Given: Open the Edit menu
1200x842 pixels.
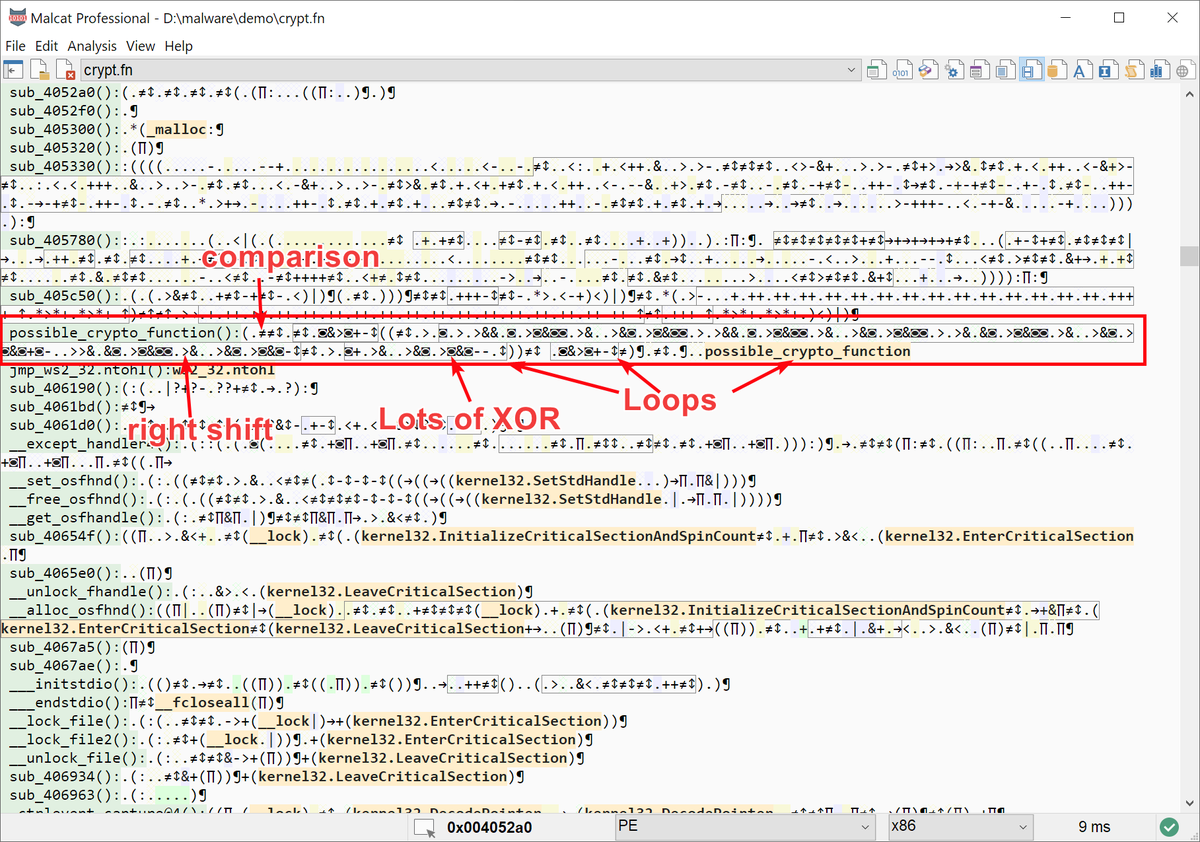Looking at the screenshot, I should pyautogui.click(x=46, y=46).
